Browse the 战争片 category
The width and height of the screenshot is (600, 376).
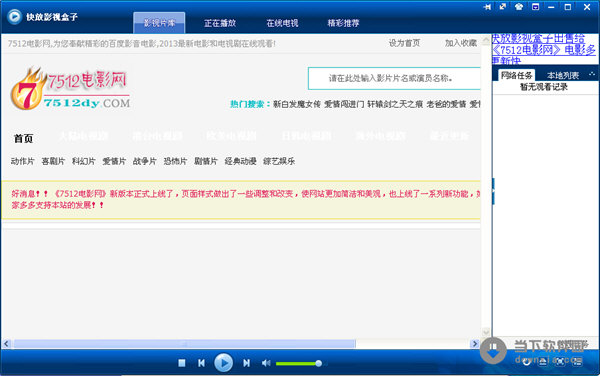coord(145,161)
